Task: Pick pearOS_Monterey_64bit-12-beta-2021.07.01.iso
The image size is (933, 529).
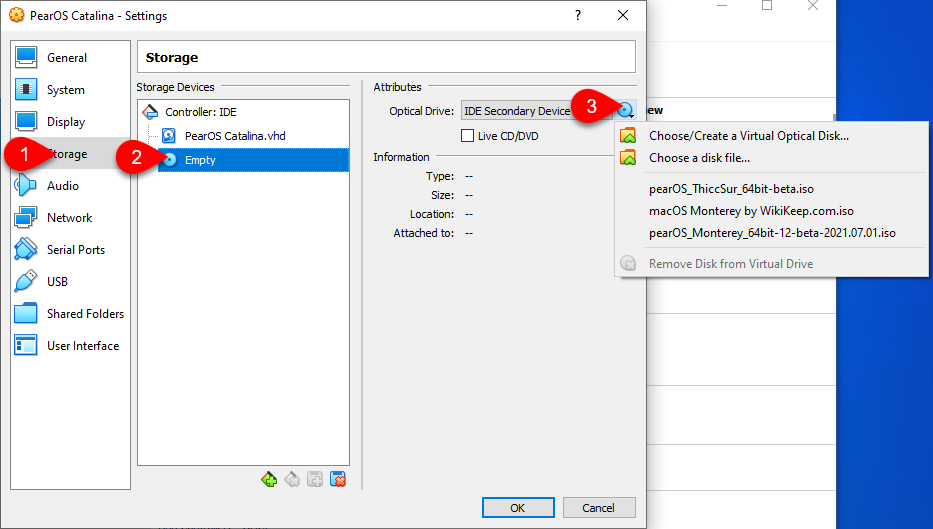Action: pos(771,233)
